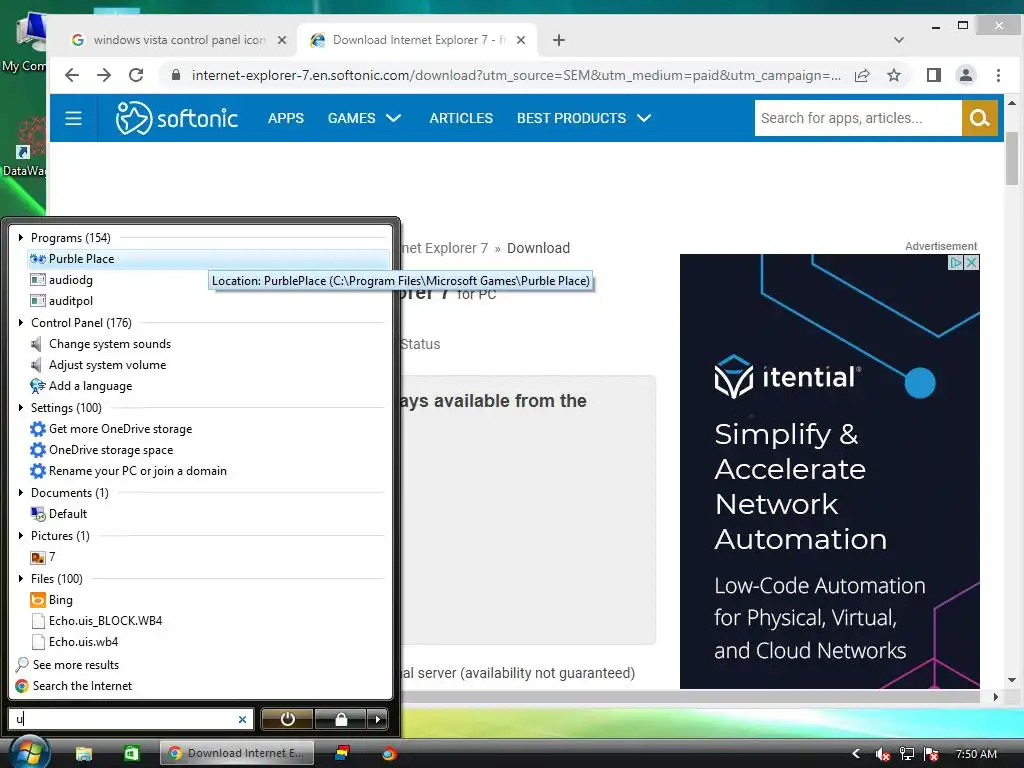Click the power button in start menu

coord(287,719)
